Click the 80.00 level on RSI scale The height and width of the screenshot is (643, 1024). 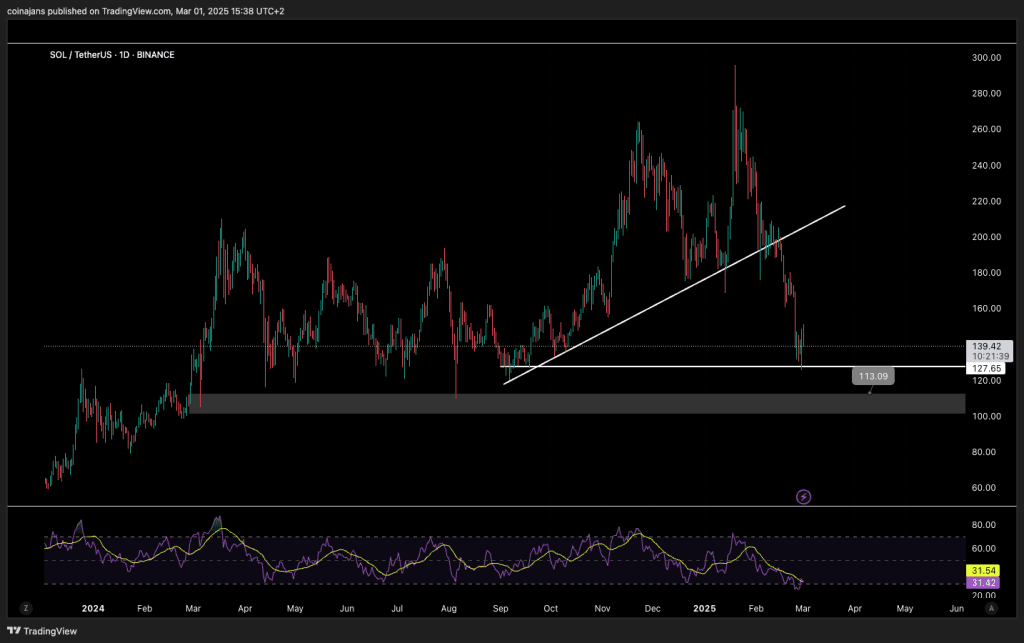(x=984, y=525)
